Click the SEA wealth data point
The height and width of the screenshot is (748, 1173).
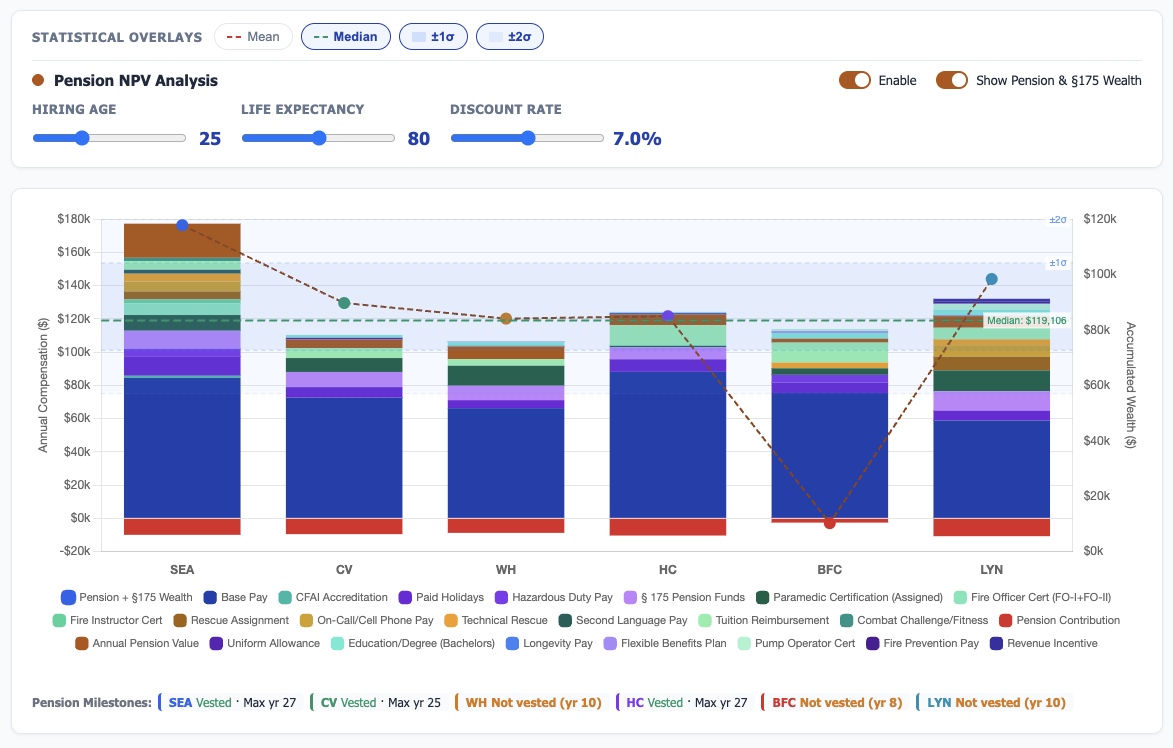point(182,225)
